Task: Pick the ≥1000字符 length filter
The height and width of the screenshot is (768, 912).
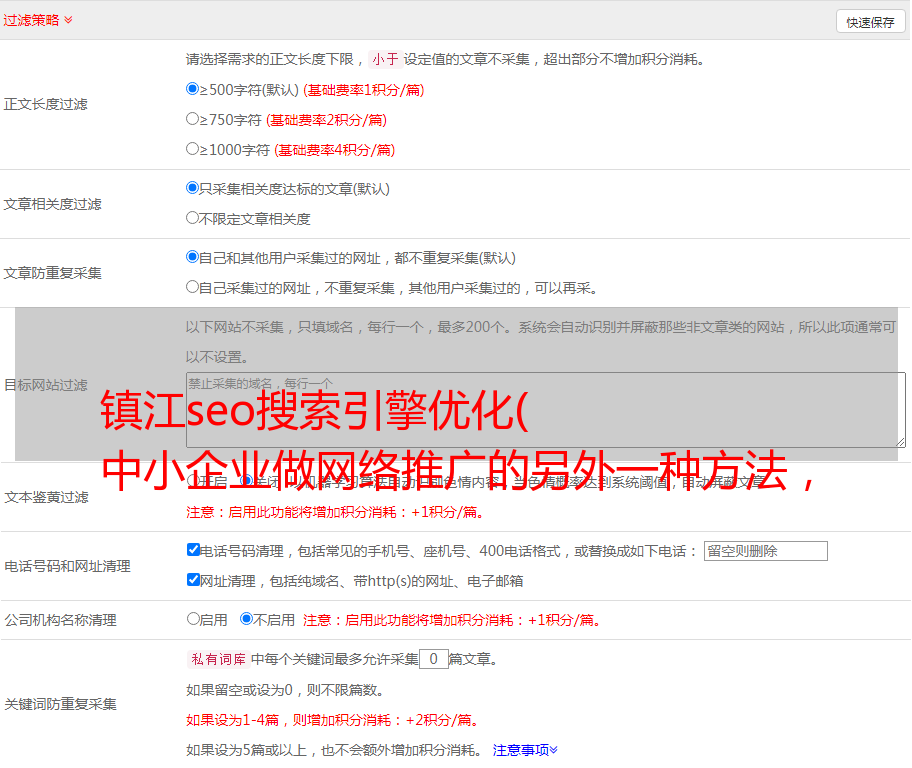Action: click(193, 149)
